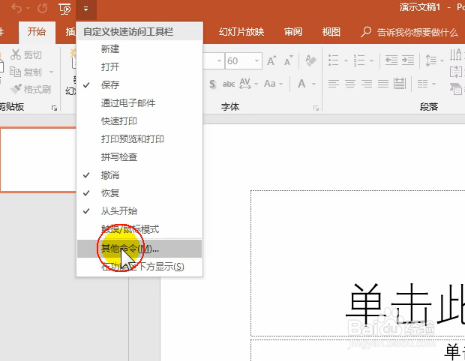The height and width of the screenshot is (361, 465).
Task: Open the 审阅 ribbon tab
Action: (293, 32)
